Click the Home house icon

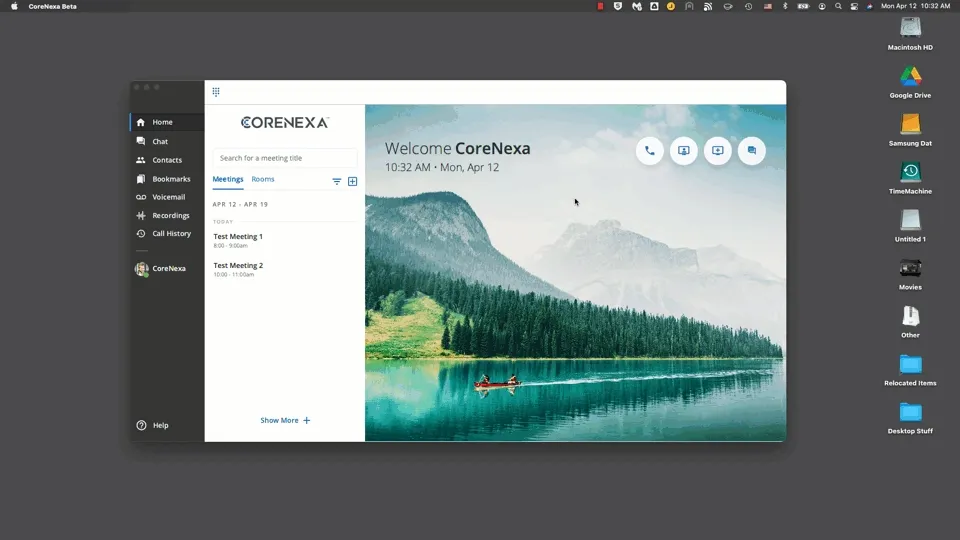141,122
